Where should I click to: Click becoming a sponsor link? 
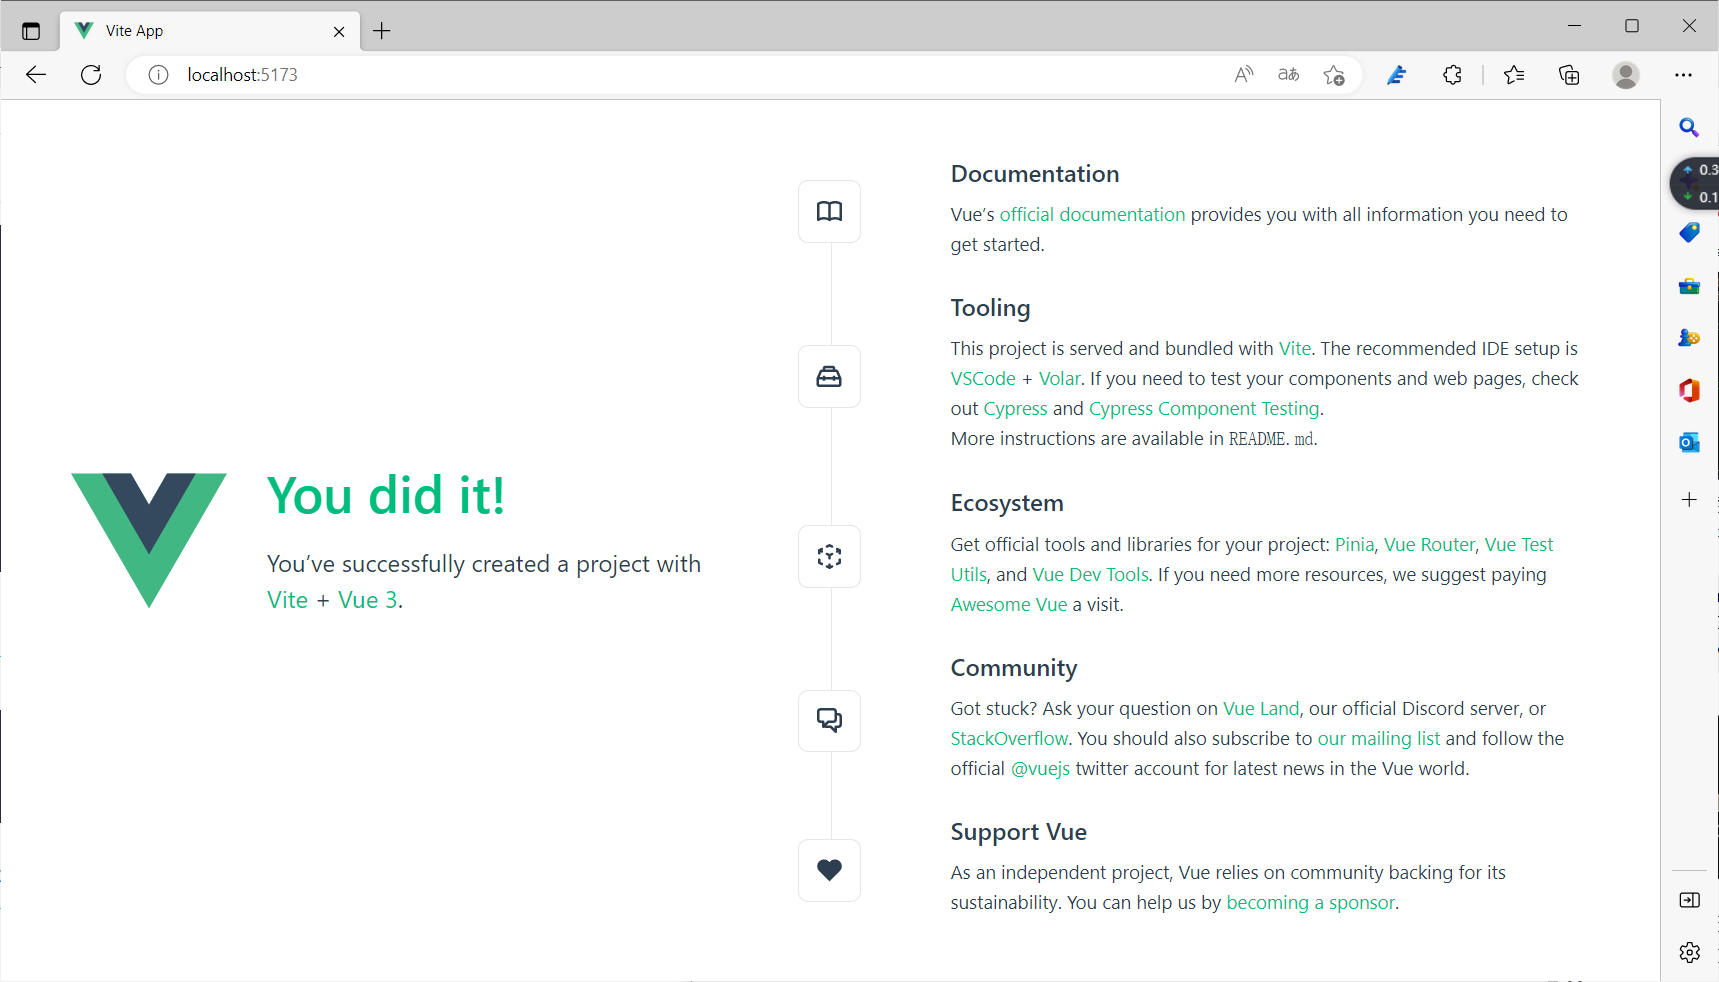[x=1310, y=902]
